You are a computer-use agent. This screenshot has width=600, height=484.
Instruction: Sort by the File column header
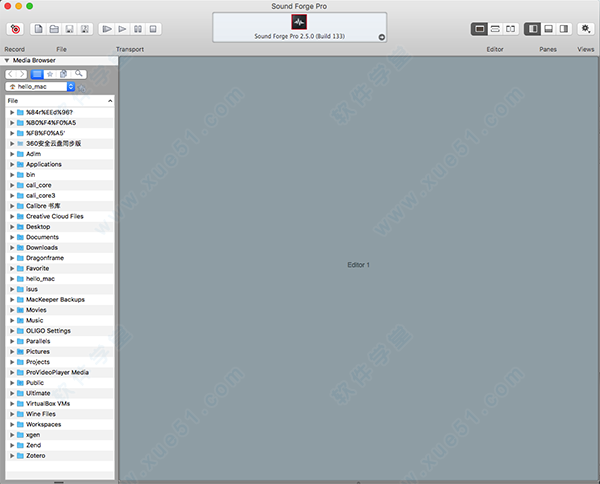60,101
